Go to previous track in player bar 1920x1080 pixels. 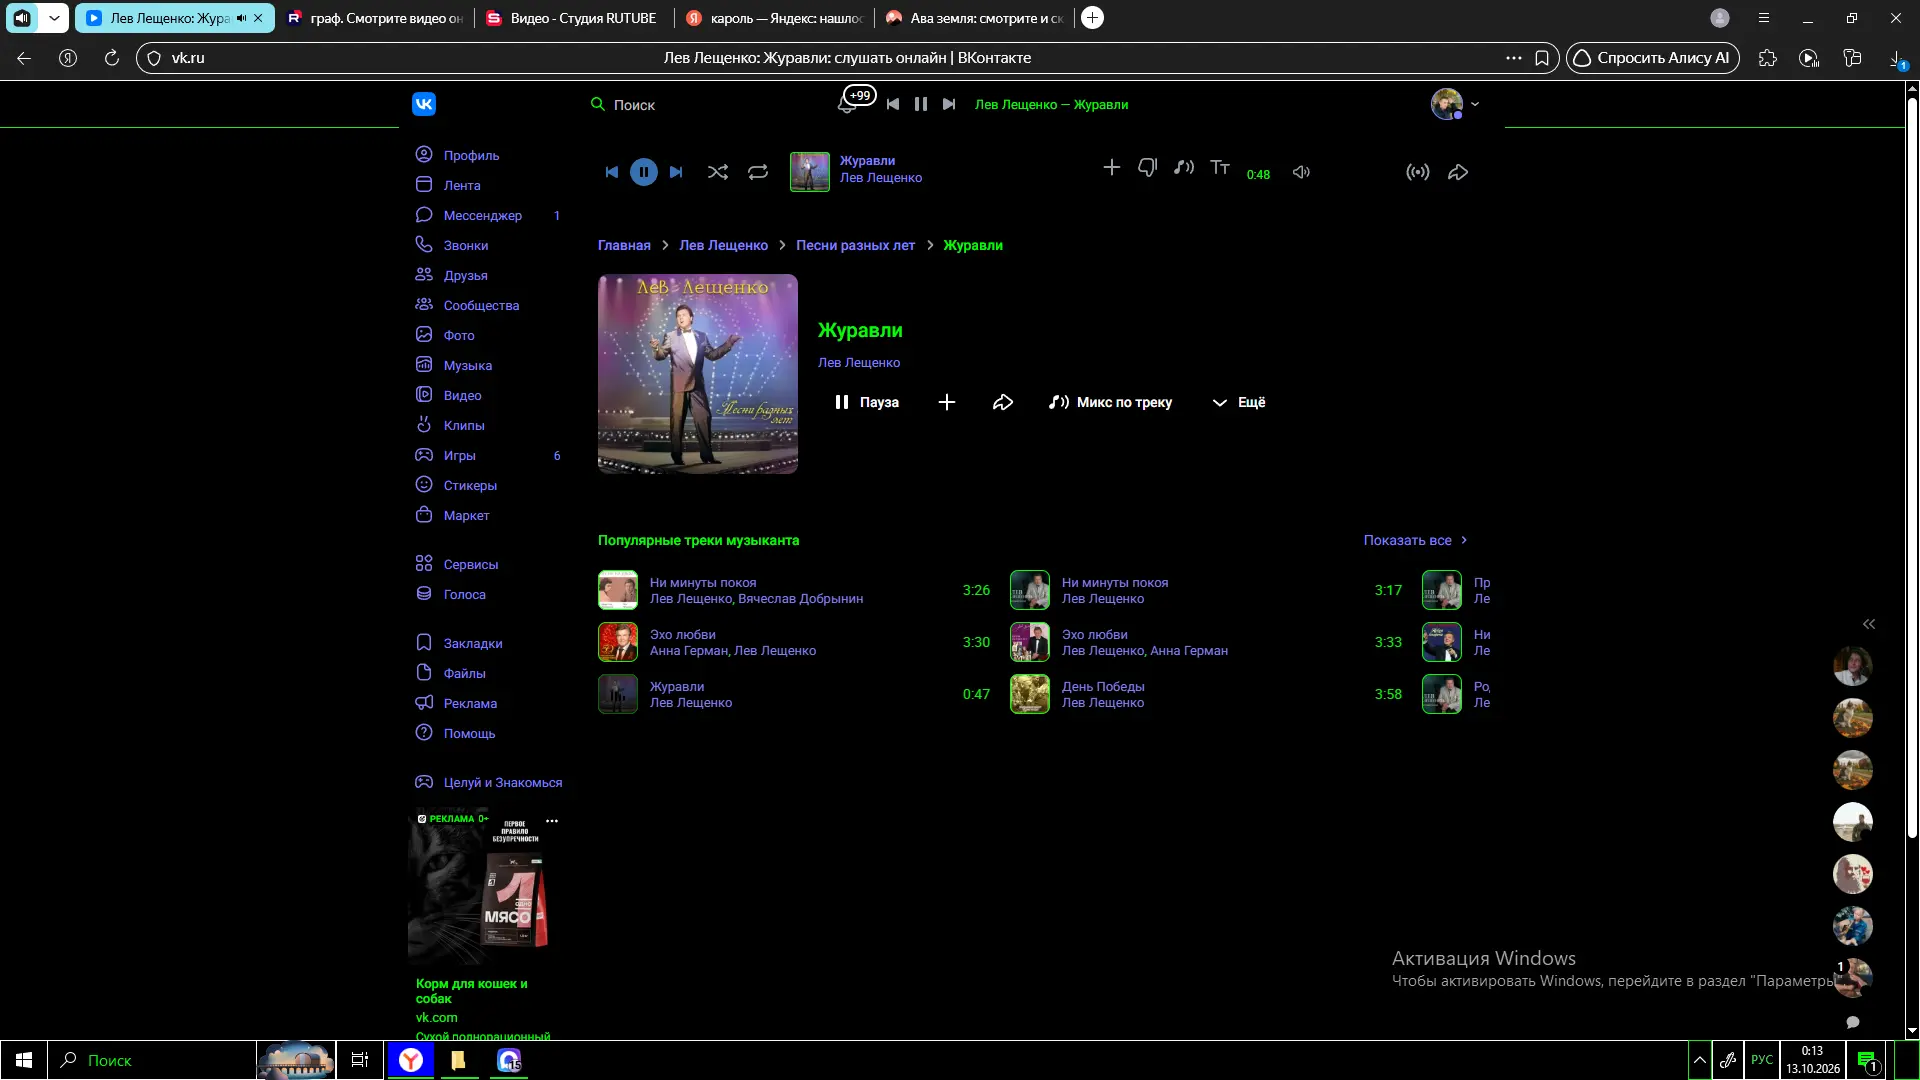(x=612, y=172)
